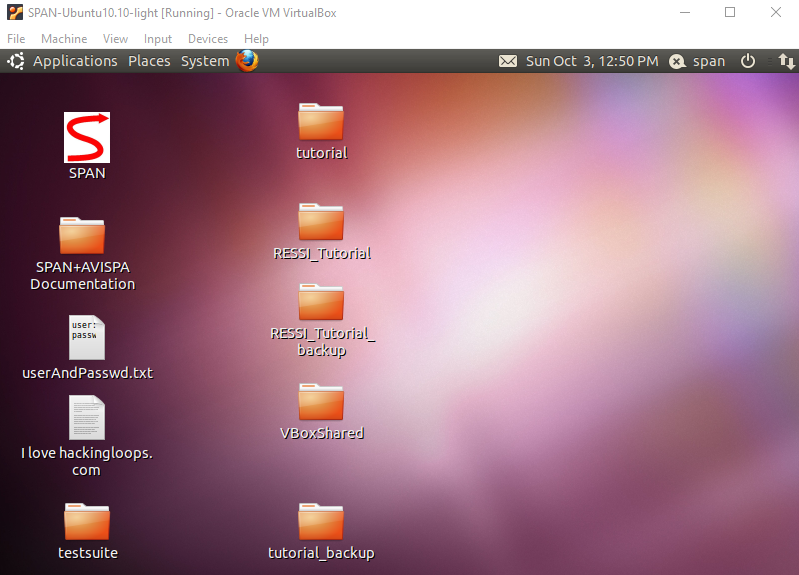Open the testsuite folder icon
Viewport: 799px width, 575px height.
(87, 521)
